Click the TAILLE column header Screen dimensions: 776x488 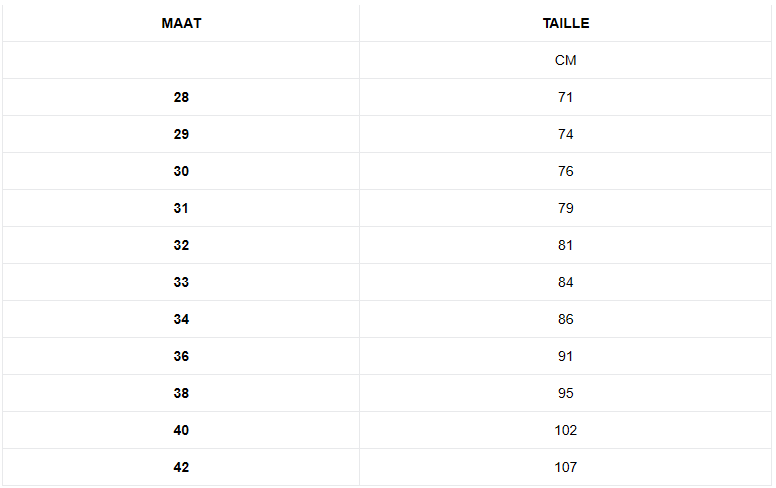(x=566, y=23)
